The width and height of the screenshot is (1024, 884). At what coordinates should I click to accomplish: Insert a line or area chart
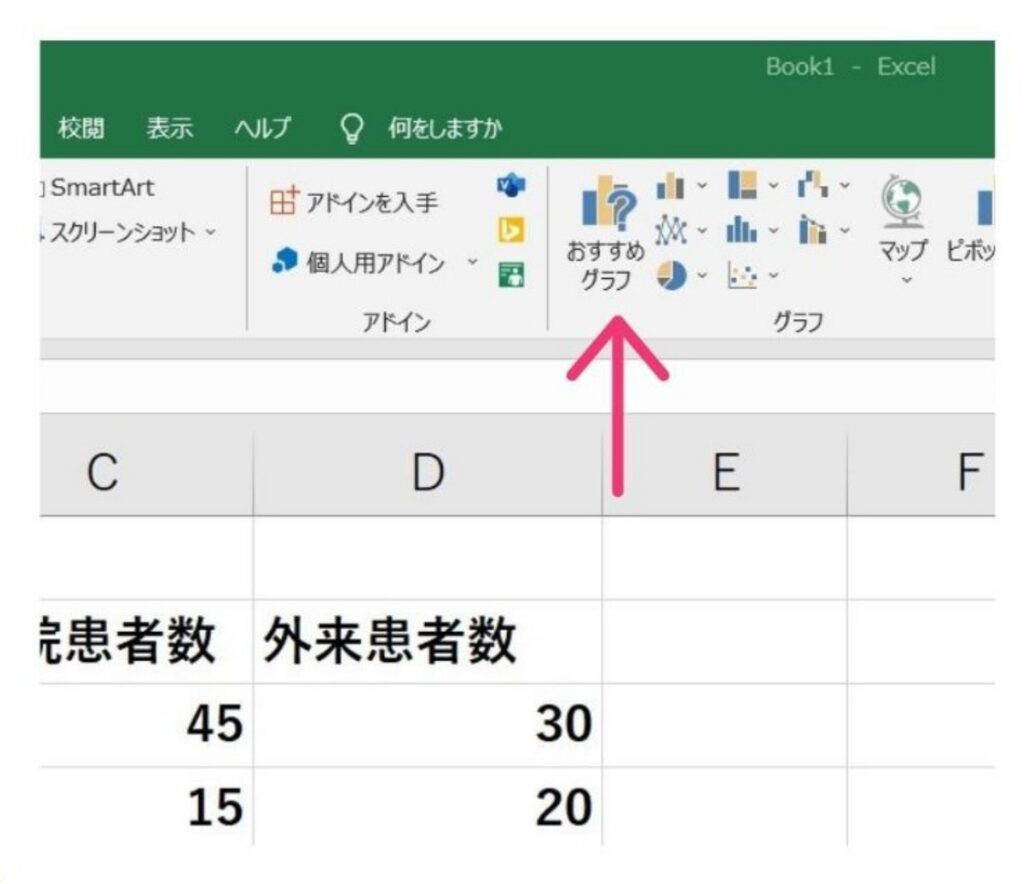click(671, 230)
